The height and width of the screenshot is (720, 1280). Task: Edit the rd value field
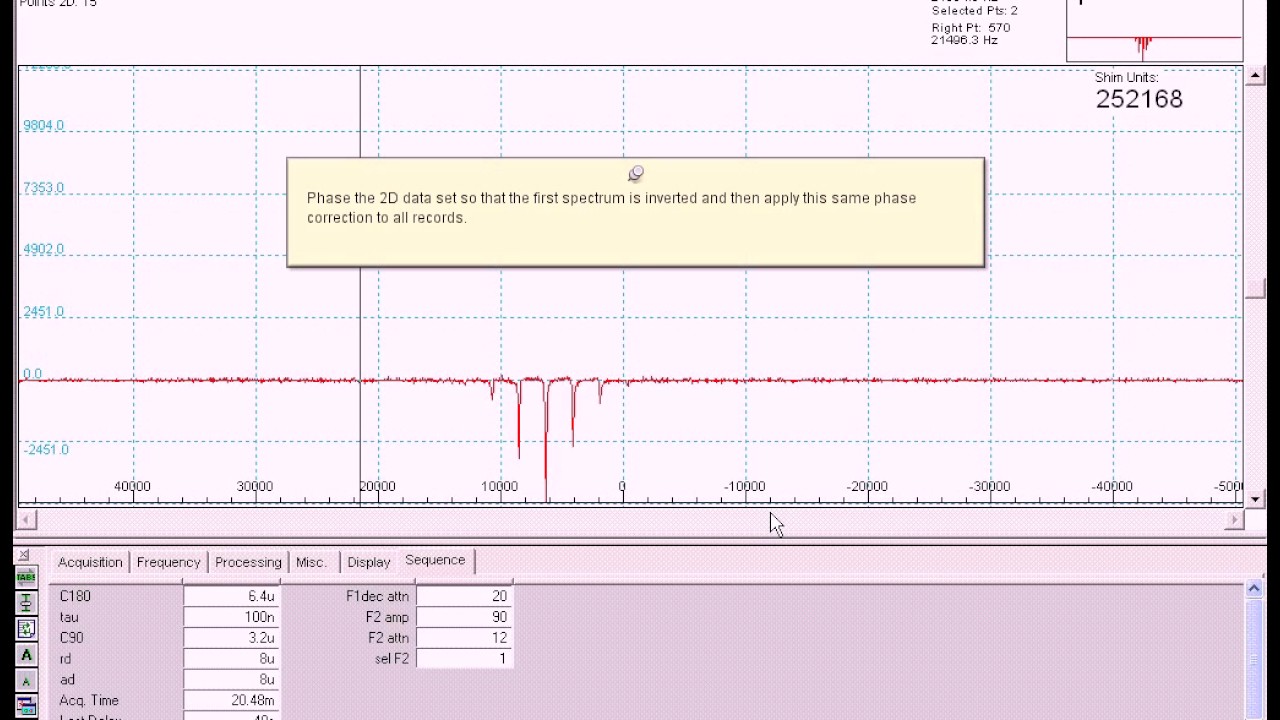point(231,659)
